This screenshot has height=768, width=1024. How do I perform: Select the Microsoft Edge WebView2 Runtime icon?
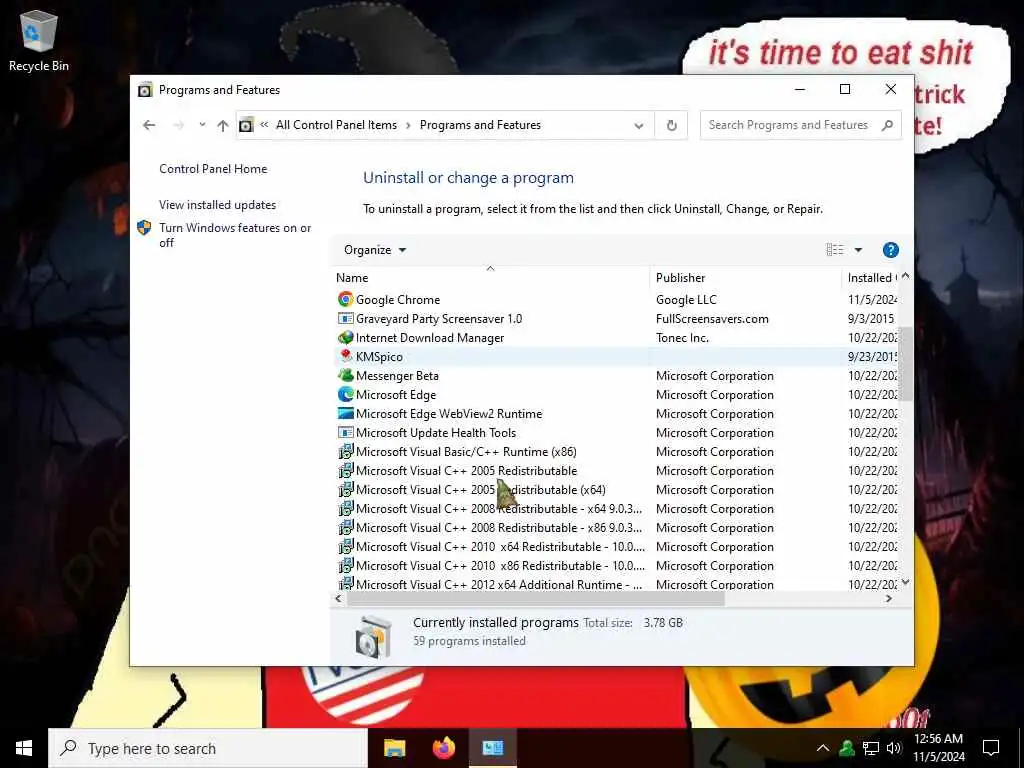(x=345, y=413)
